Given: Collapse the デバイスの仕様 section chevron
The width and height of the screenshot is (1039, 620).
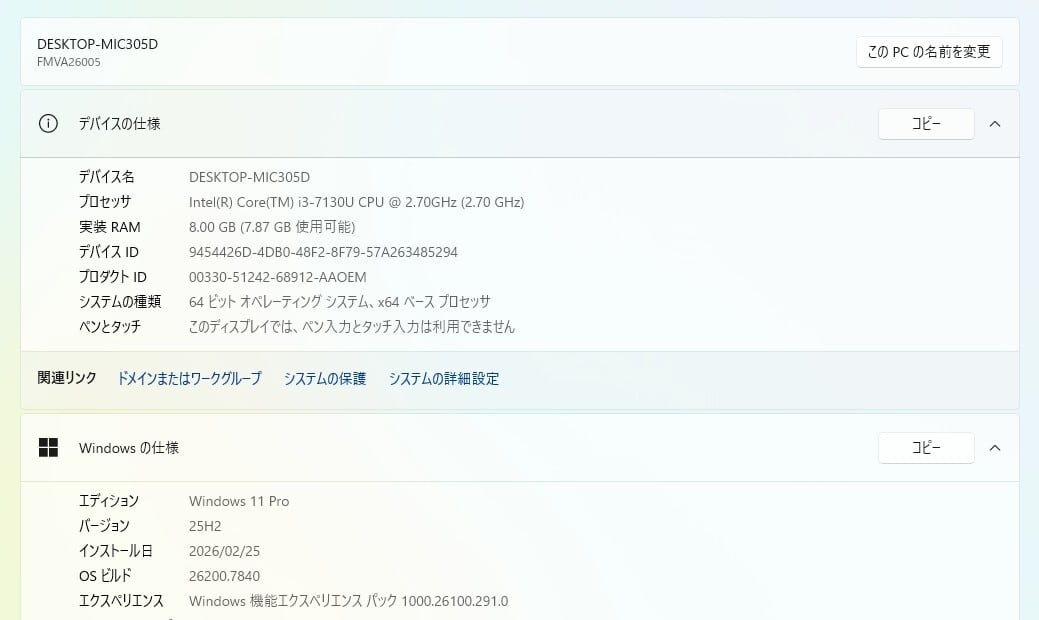Looking at the screenshot, I should [x=995, y=124].
